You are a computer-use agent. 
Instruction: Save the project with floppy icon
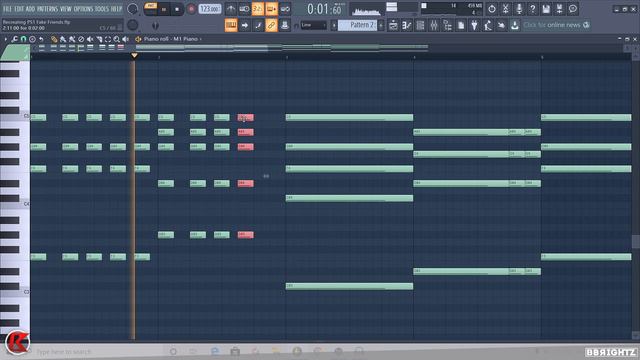[x=546, y=9]
